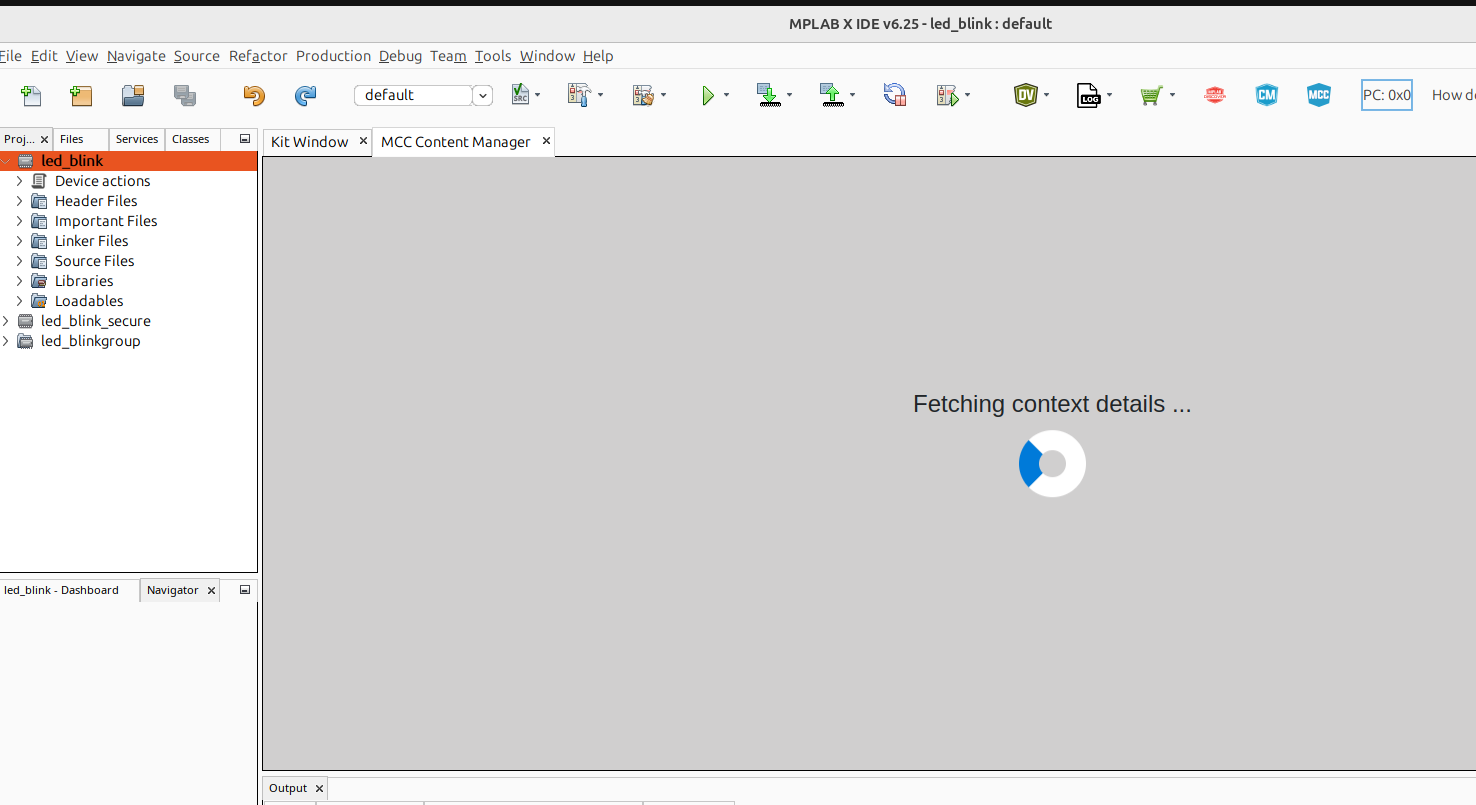Screen dimensions: 1476x805
Task: Launch the MCC Code Configurator icon
Action: [x=1319, y=95]
